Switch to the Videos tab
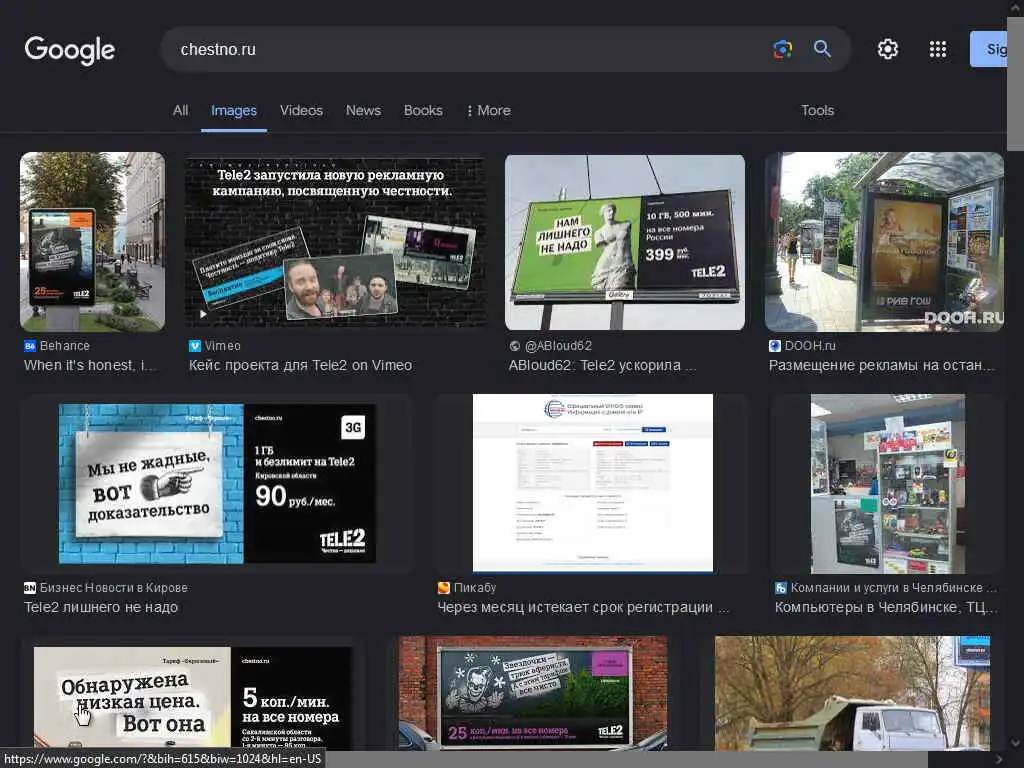Image resolution: width=1024 pixels, height=768 pixels. (301, 110)
